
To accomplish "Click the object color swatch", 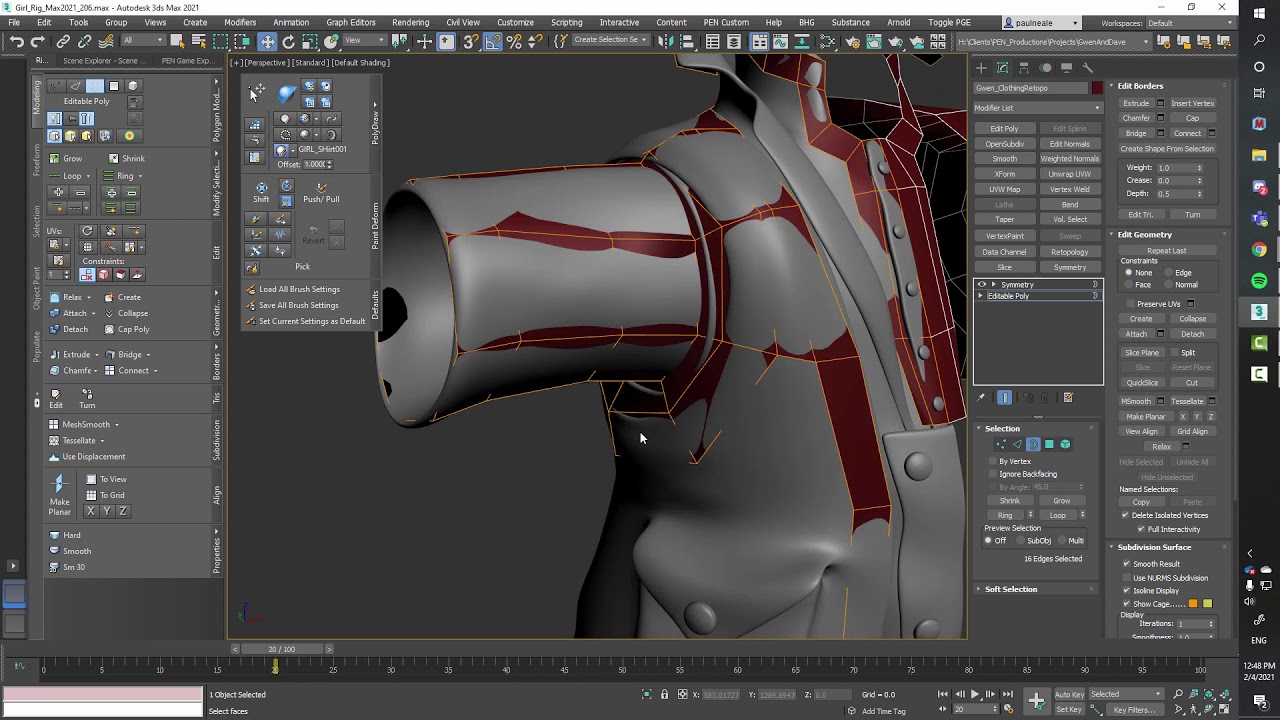I will [x=1097, y=88].
